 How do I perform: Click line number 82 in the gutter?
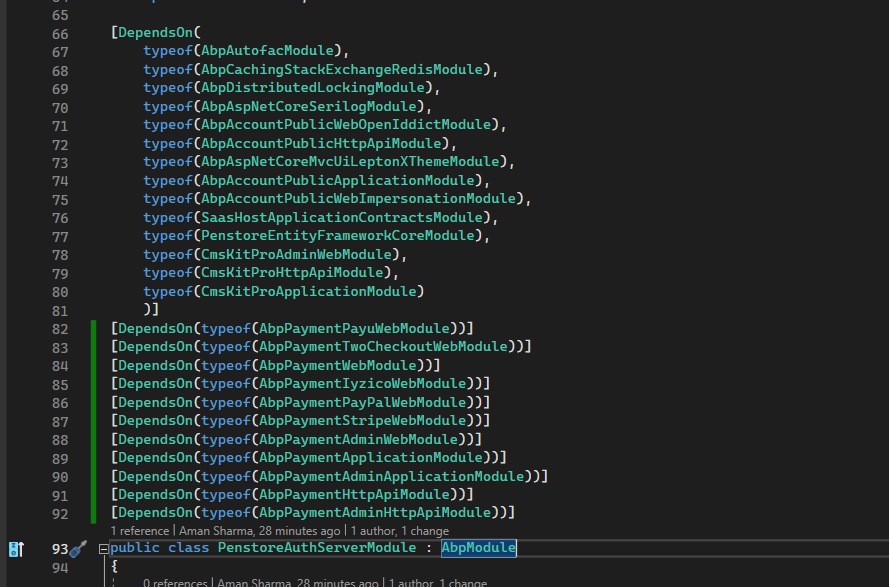(59, 329)
